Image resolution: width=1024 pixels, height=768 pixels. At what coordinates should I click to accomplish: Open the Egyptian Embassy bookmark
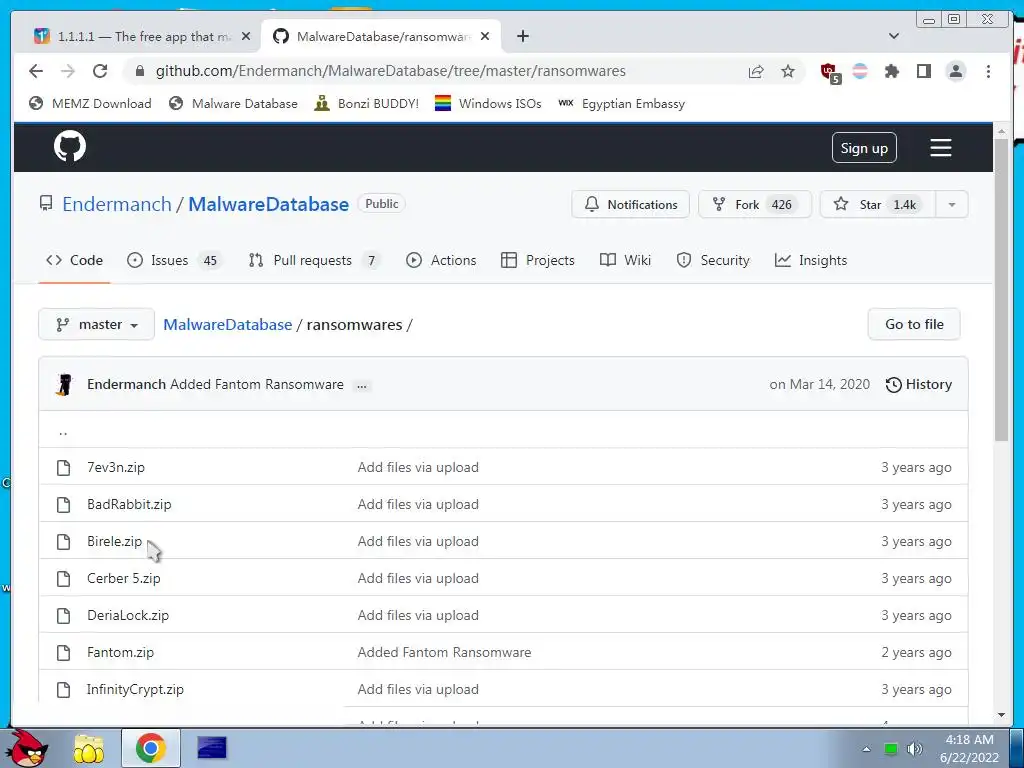[x=621, y=104]
